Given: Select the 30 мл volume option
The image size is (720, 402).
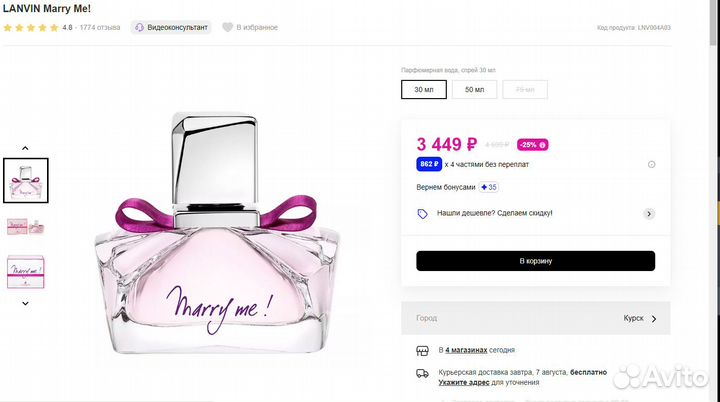Looking at the screenshot, I should tap(425, 89).
